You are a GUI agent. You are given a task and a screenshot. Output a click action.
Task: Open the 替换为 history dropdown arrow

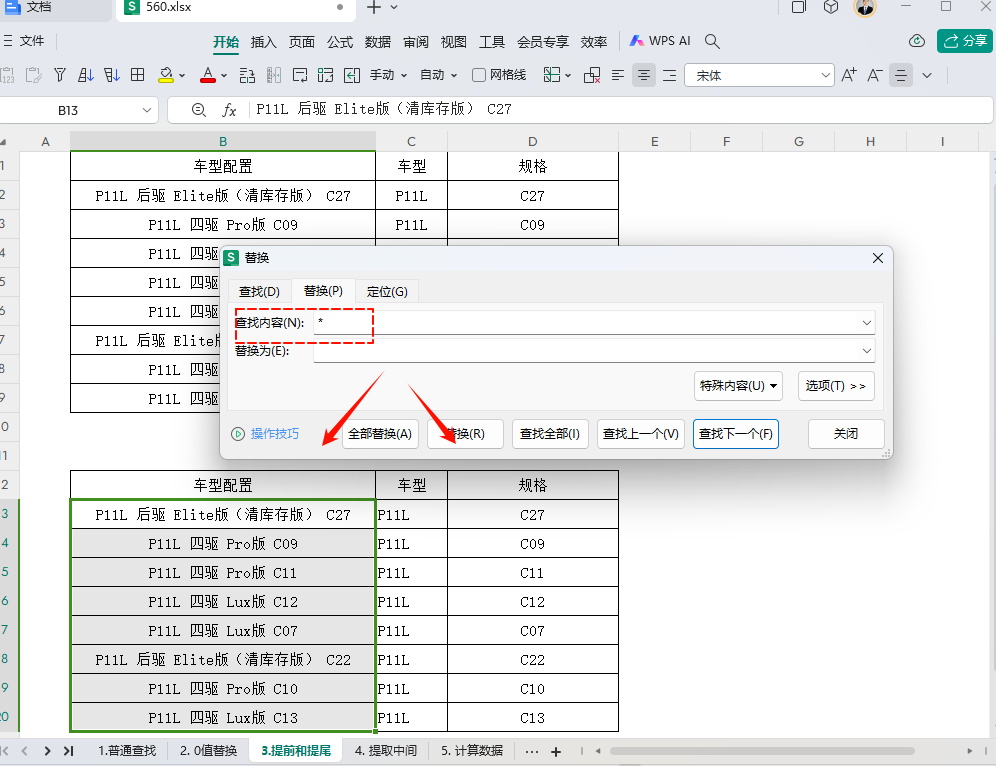tap(866, 351)
